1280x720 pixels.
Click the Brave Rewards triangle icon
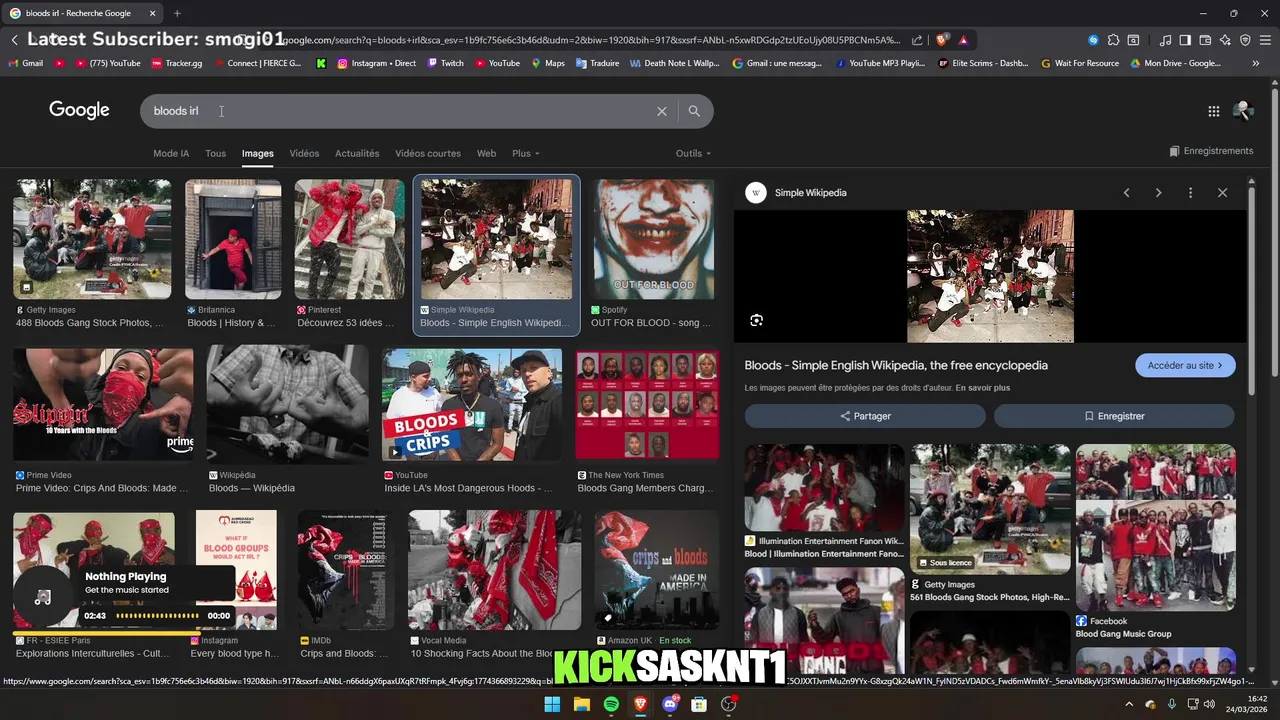963,40
